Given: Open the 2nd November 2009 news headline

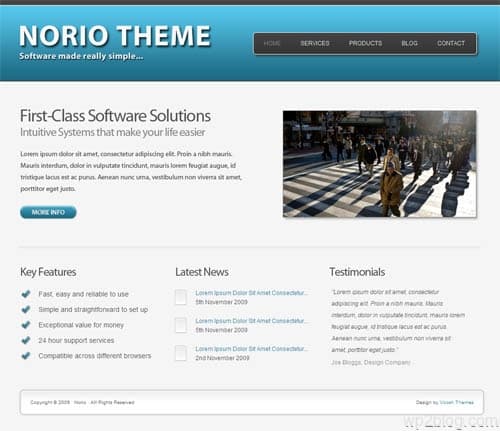Looking at the screenshot, I should [251, 349].
